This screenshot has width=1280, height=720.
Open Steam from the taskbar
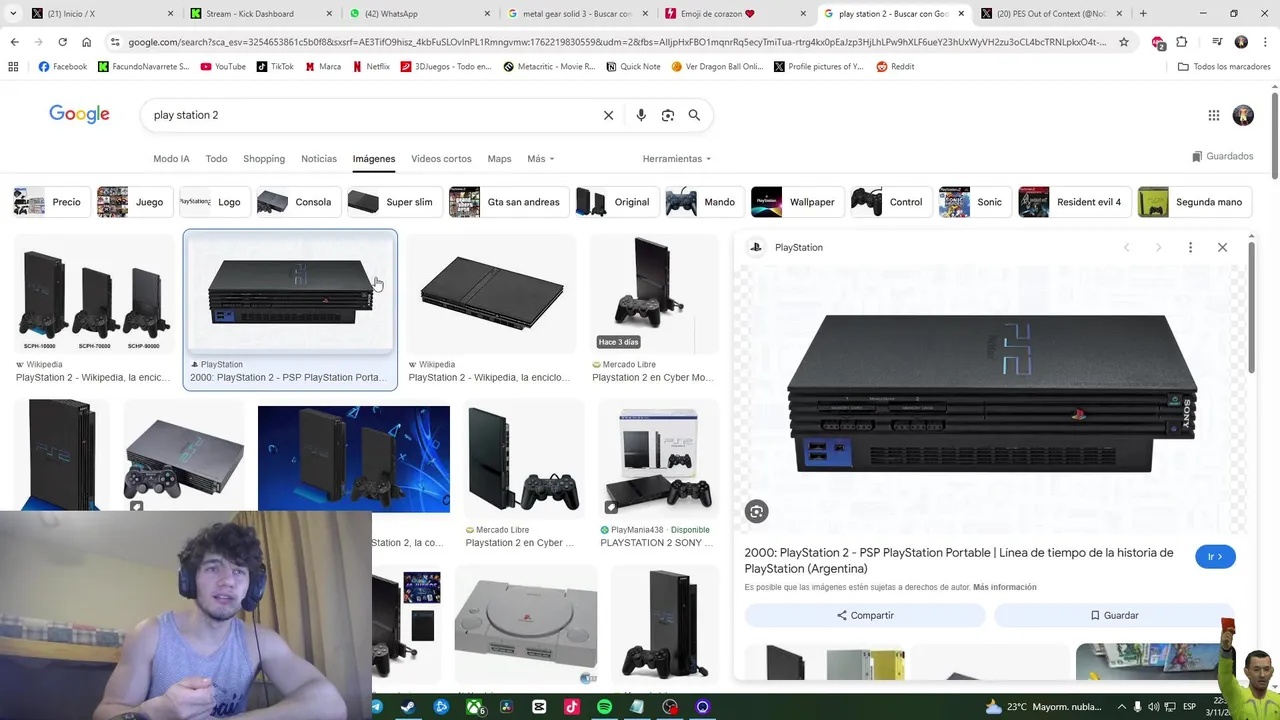408,707
